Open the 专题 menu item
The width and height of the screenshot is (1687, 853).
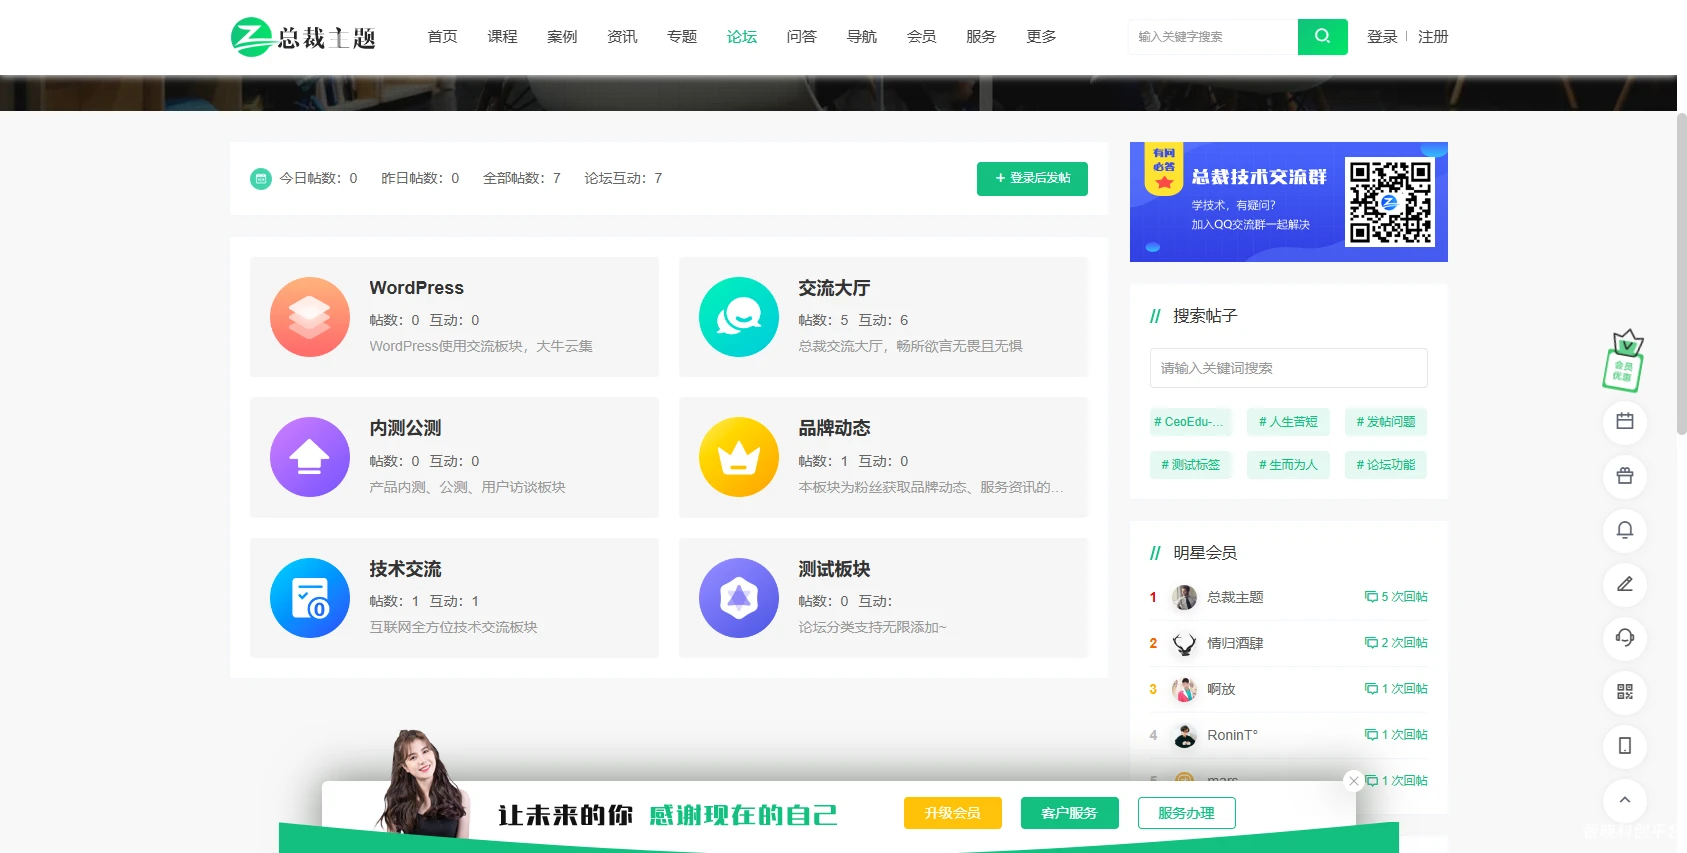point(682,37)
